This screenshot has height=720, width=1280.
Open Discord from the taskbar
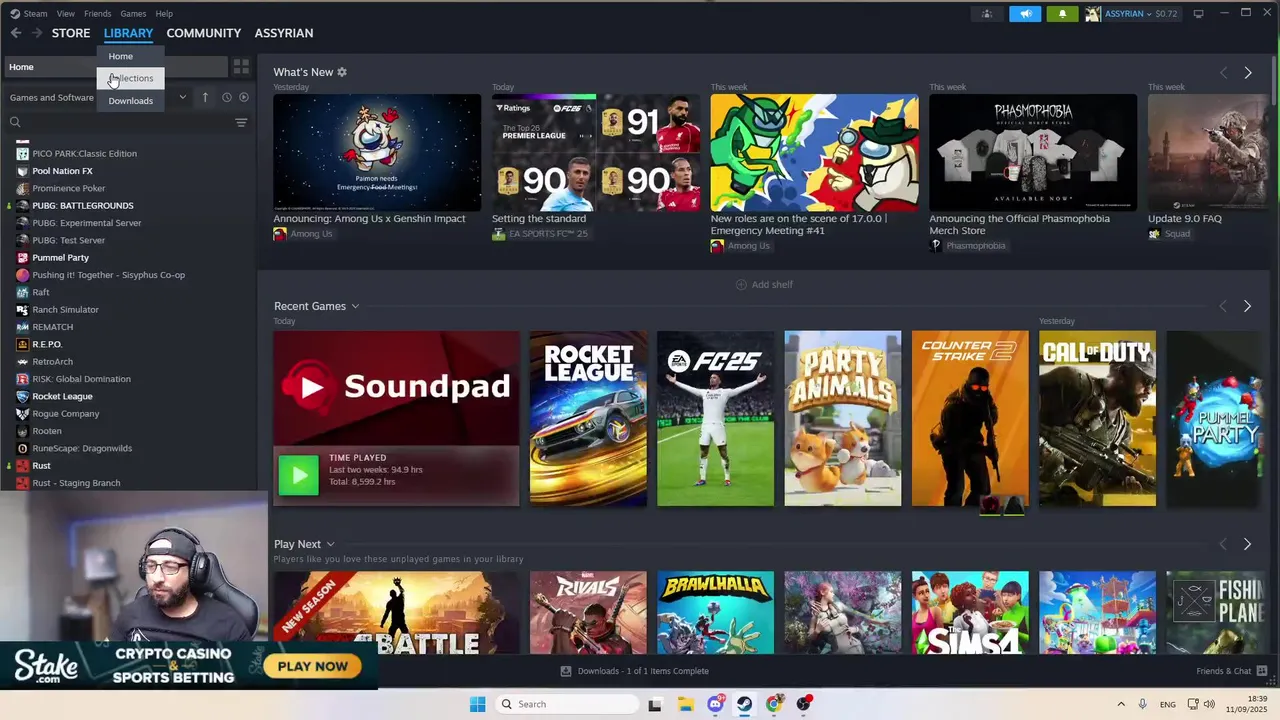715,704
